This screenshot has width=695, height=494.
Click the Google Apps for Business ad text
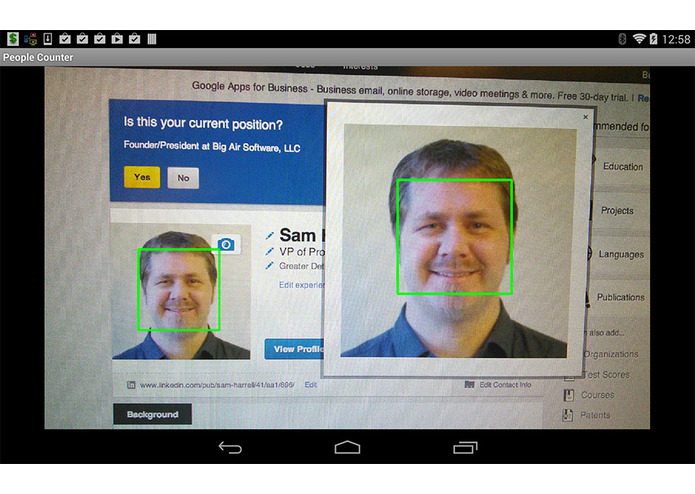click(412, 92)
